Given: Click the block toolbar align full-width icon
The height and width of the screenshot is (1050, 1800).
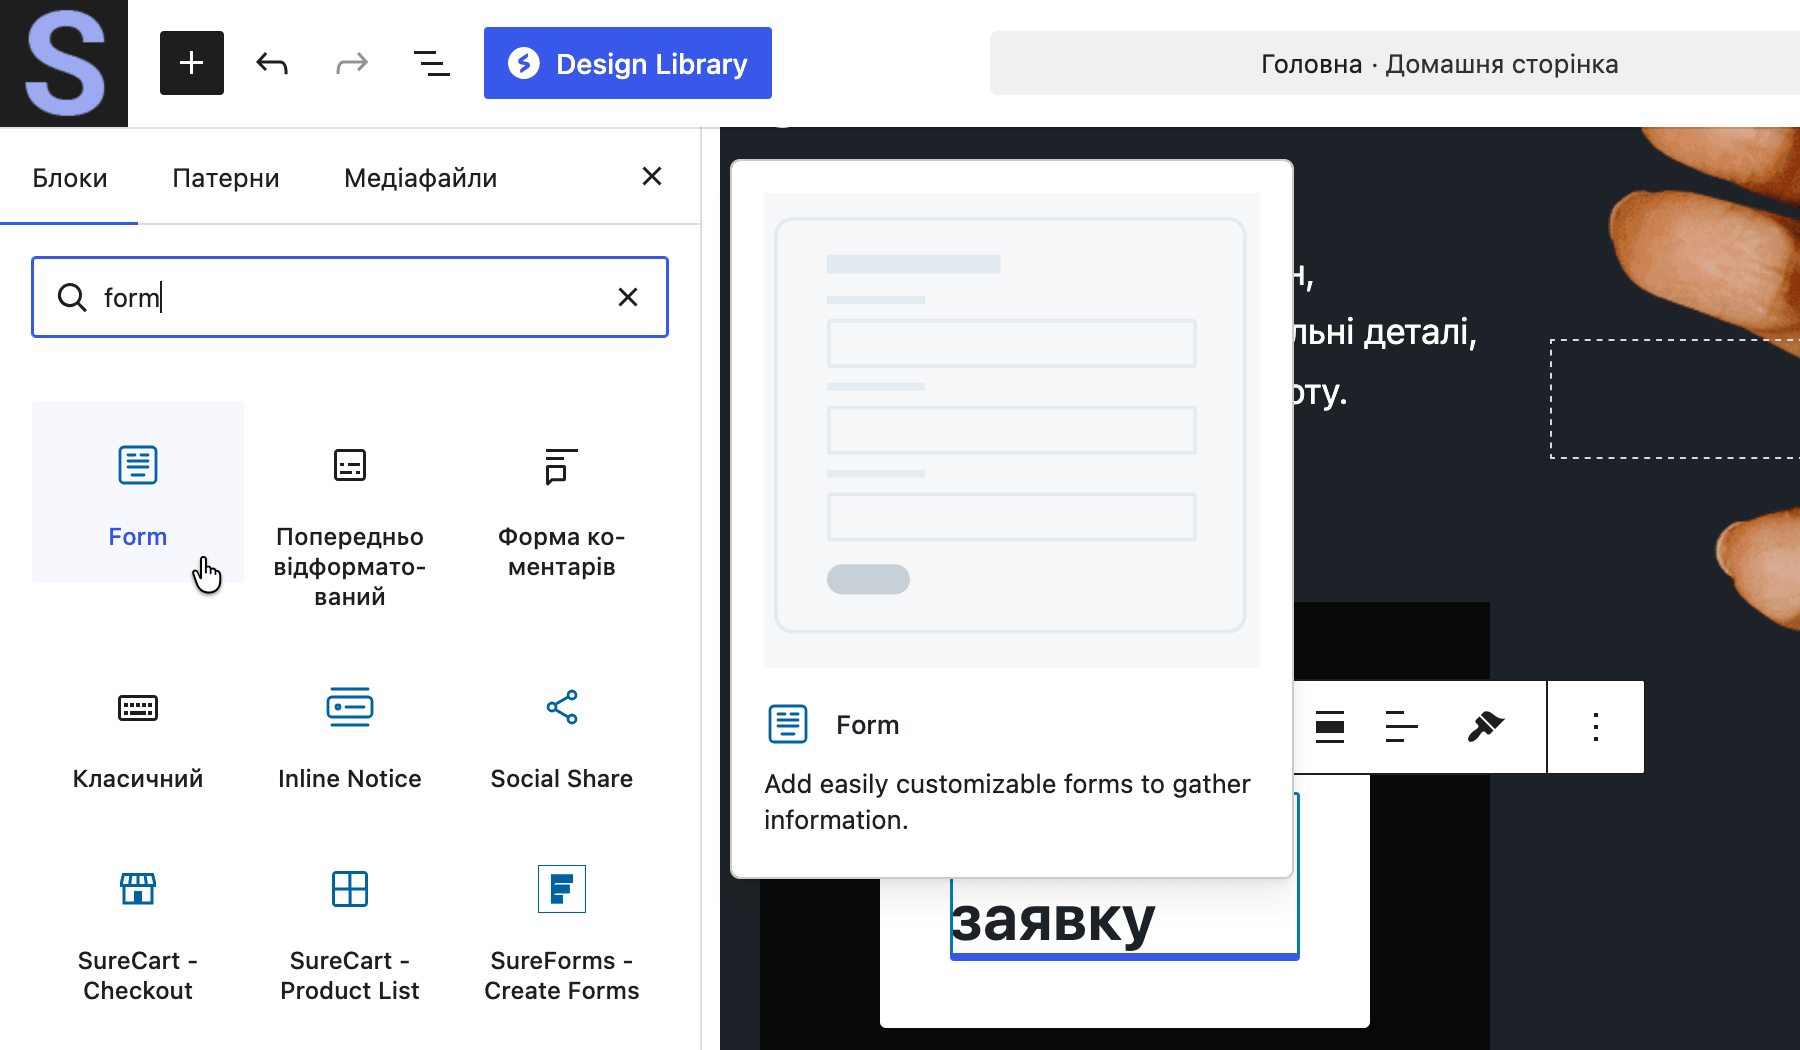Looking at the screenshot, I should (x=1330, y=727).
